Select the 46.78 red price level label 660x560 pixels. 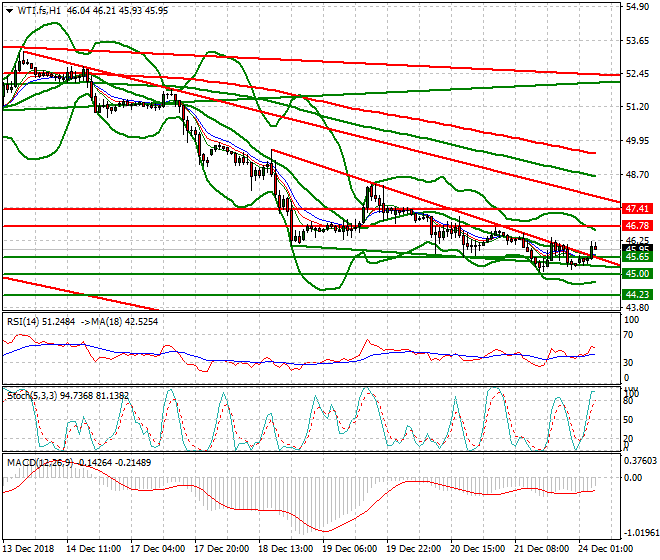coord(637,226)
